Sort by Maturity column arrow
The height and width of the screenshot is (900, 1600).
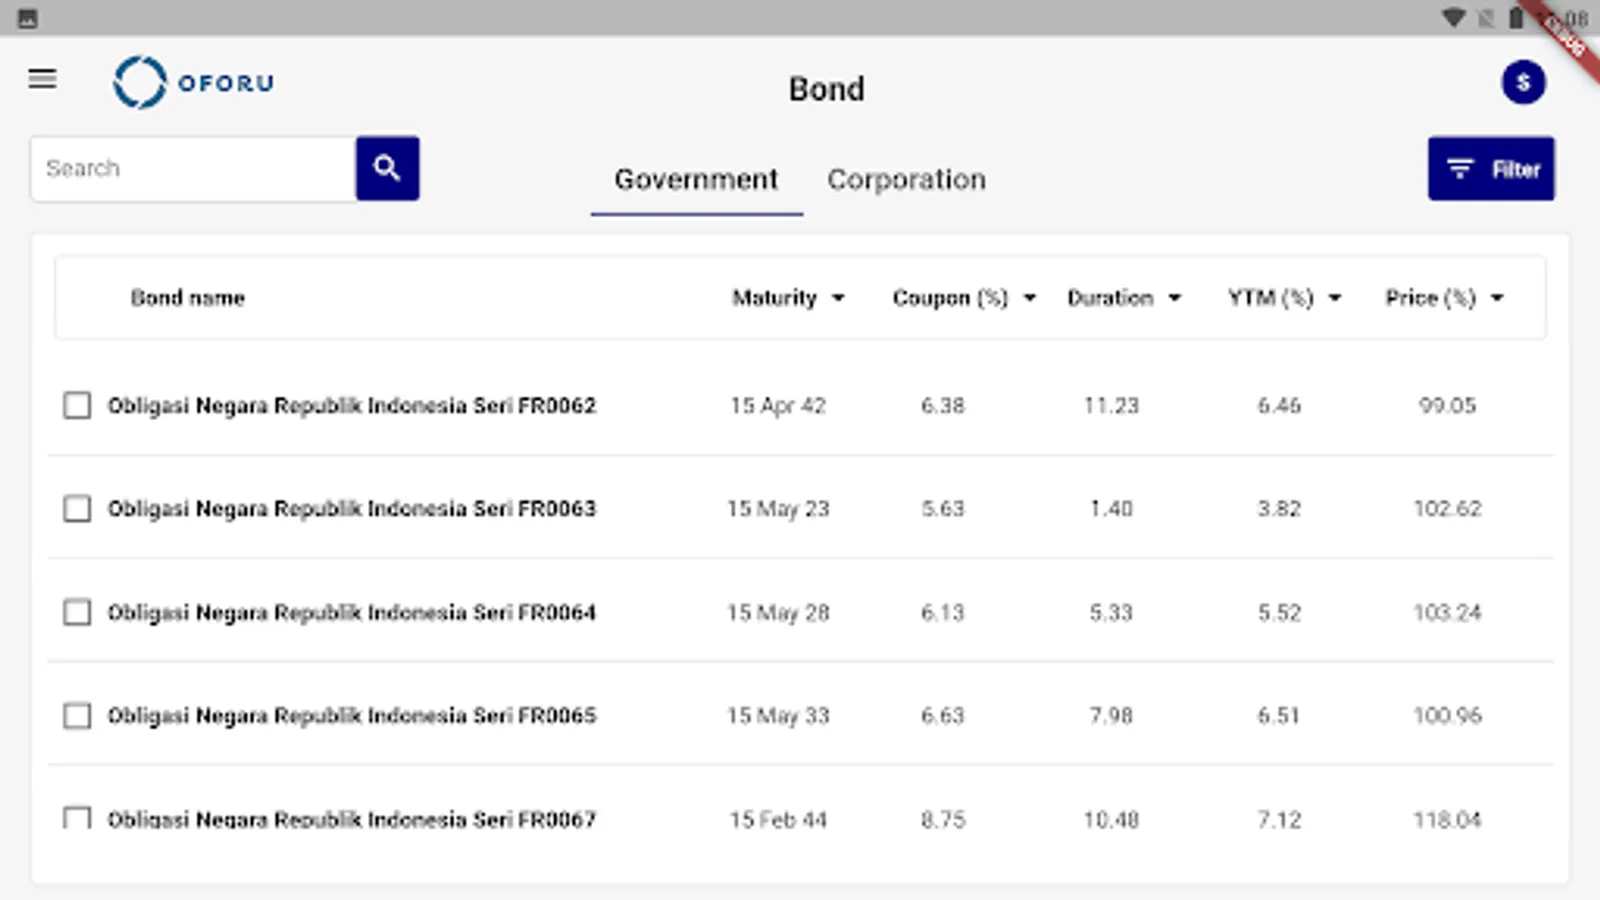click(838, 298)
